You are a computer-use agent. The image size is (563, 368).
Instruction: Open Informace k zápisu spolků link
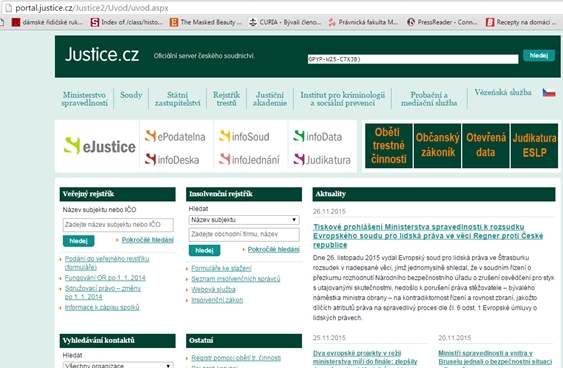[x=102, y=307]
